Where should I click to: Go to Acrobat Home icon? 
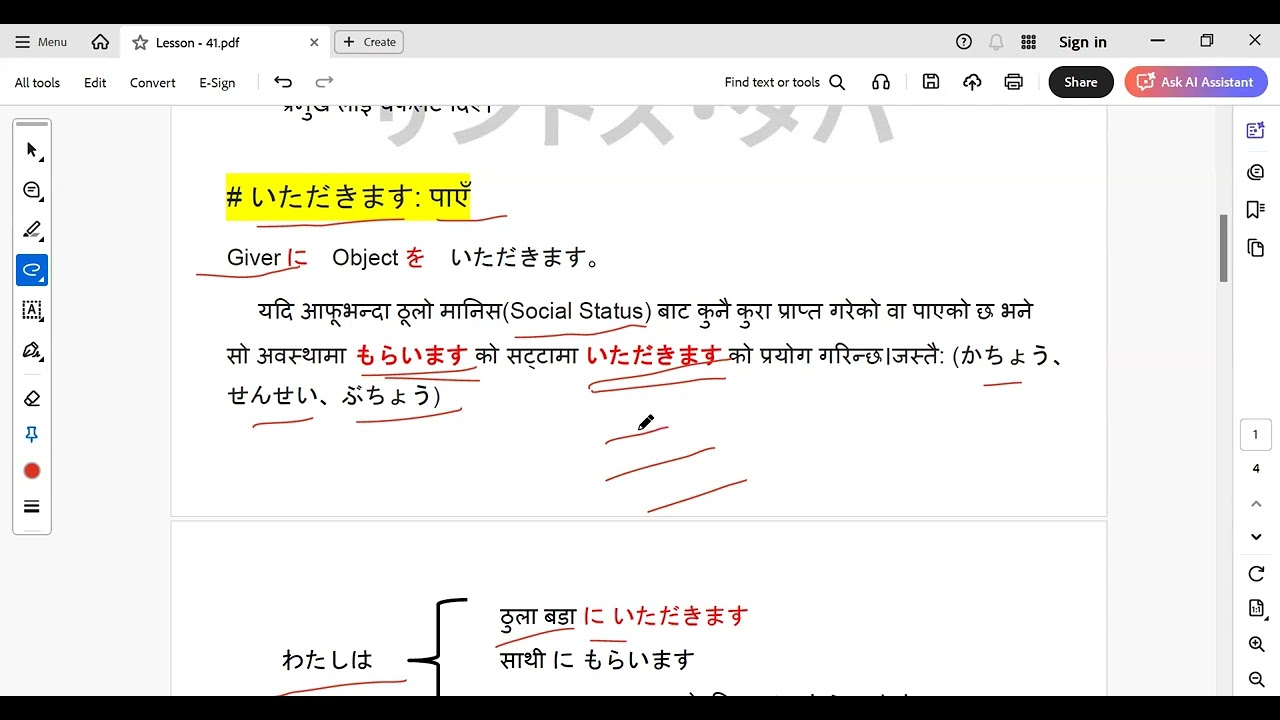pyautogui.click(x=100, y=42)
